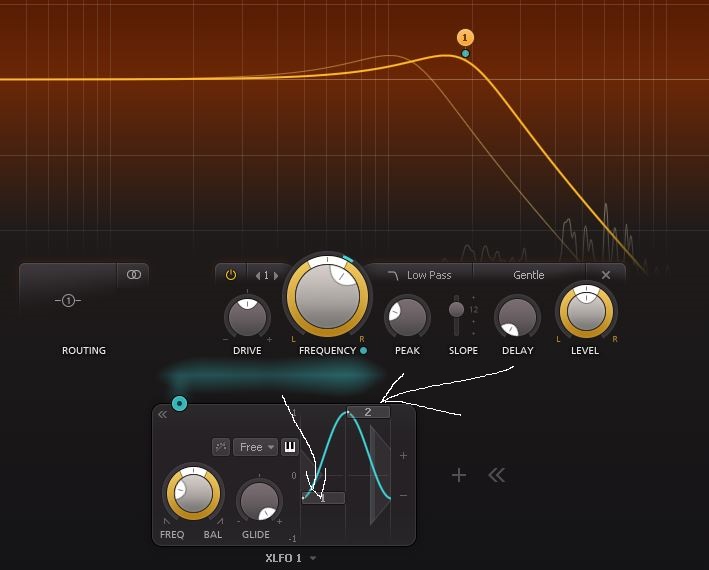Add an XLFO step with plus
Screen dimensions: 709x570
point(403,455)
